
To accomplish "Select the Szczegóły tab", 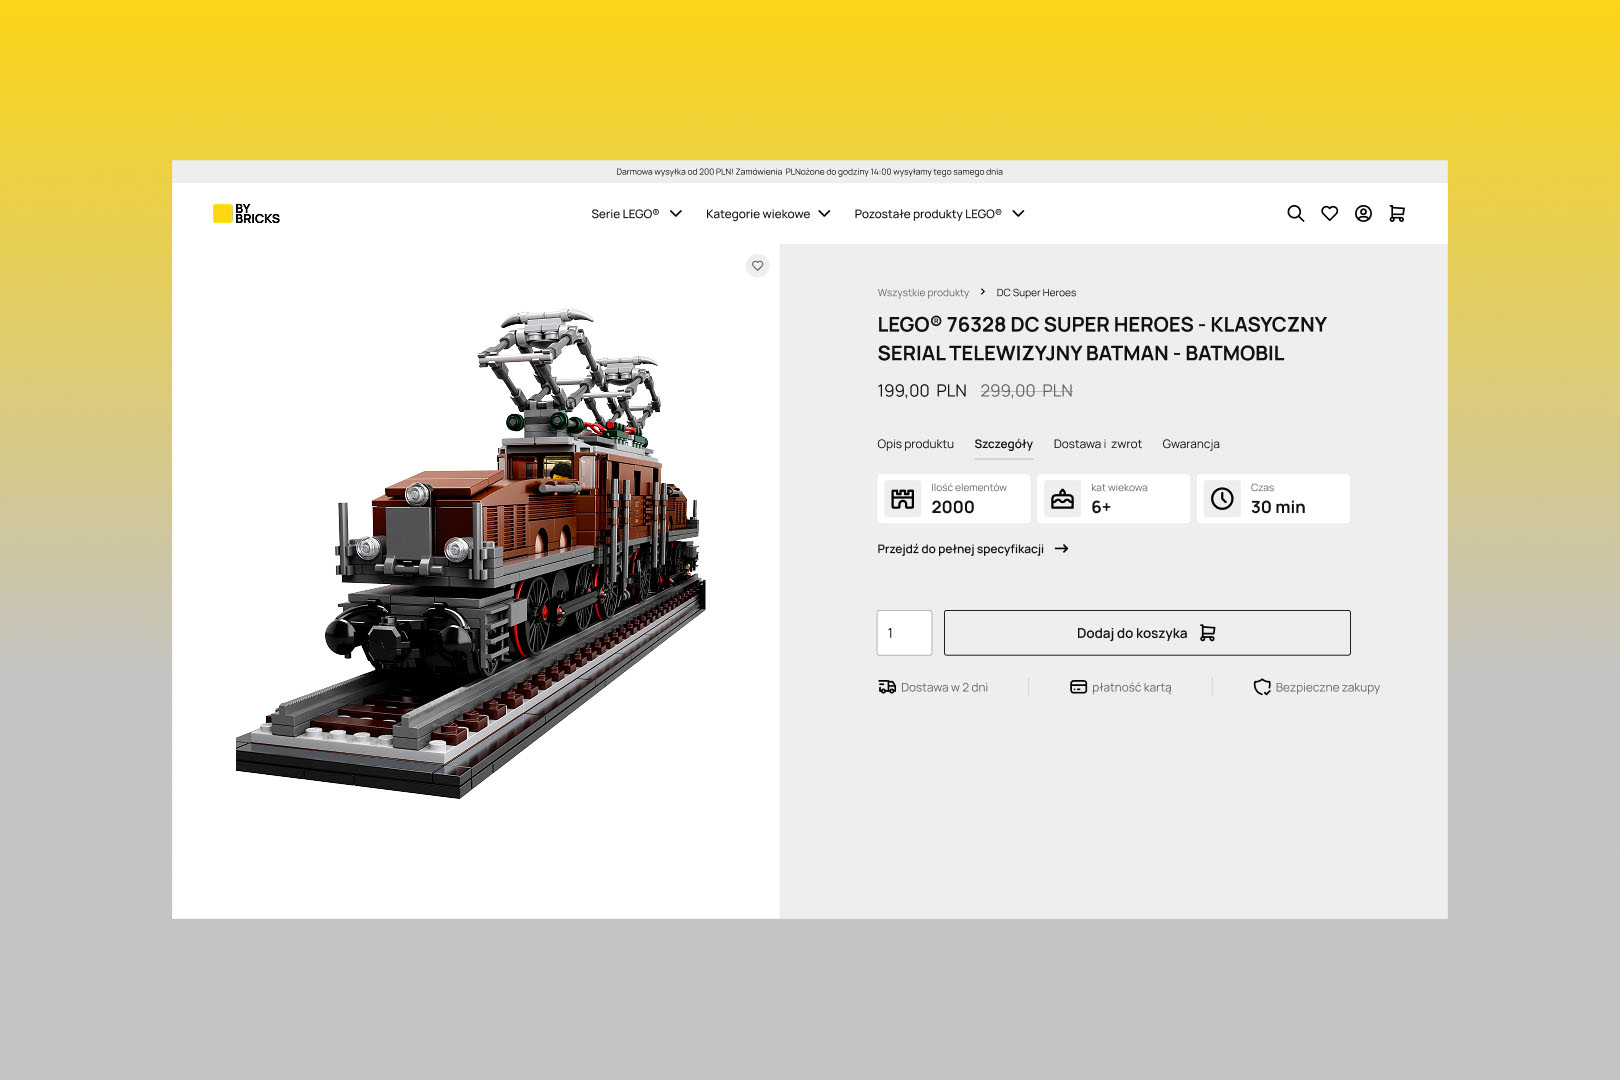I will coord(1003,444).
